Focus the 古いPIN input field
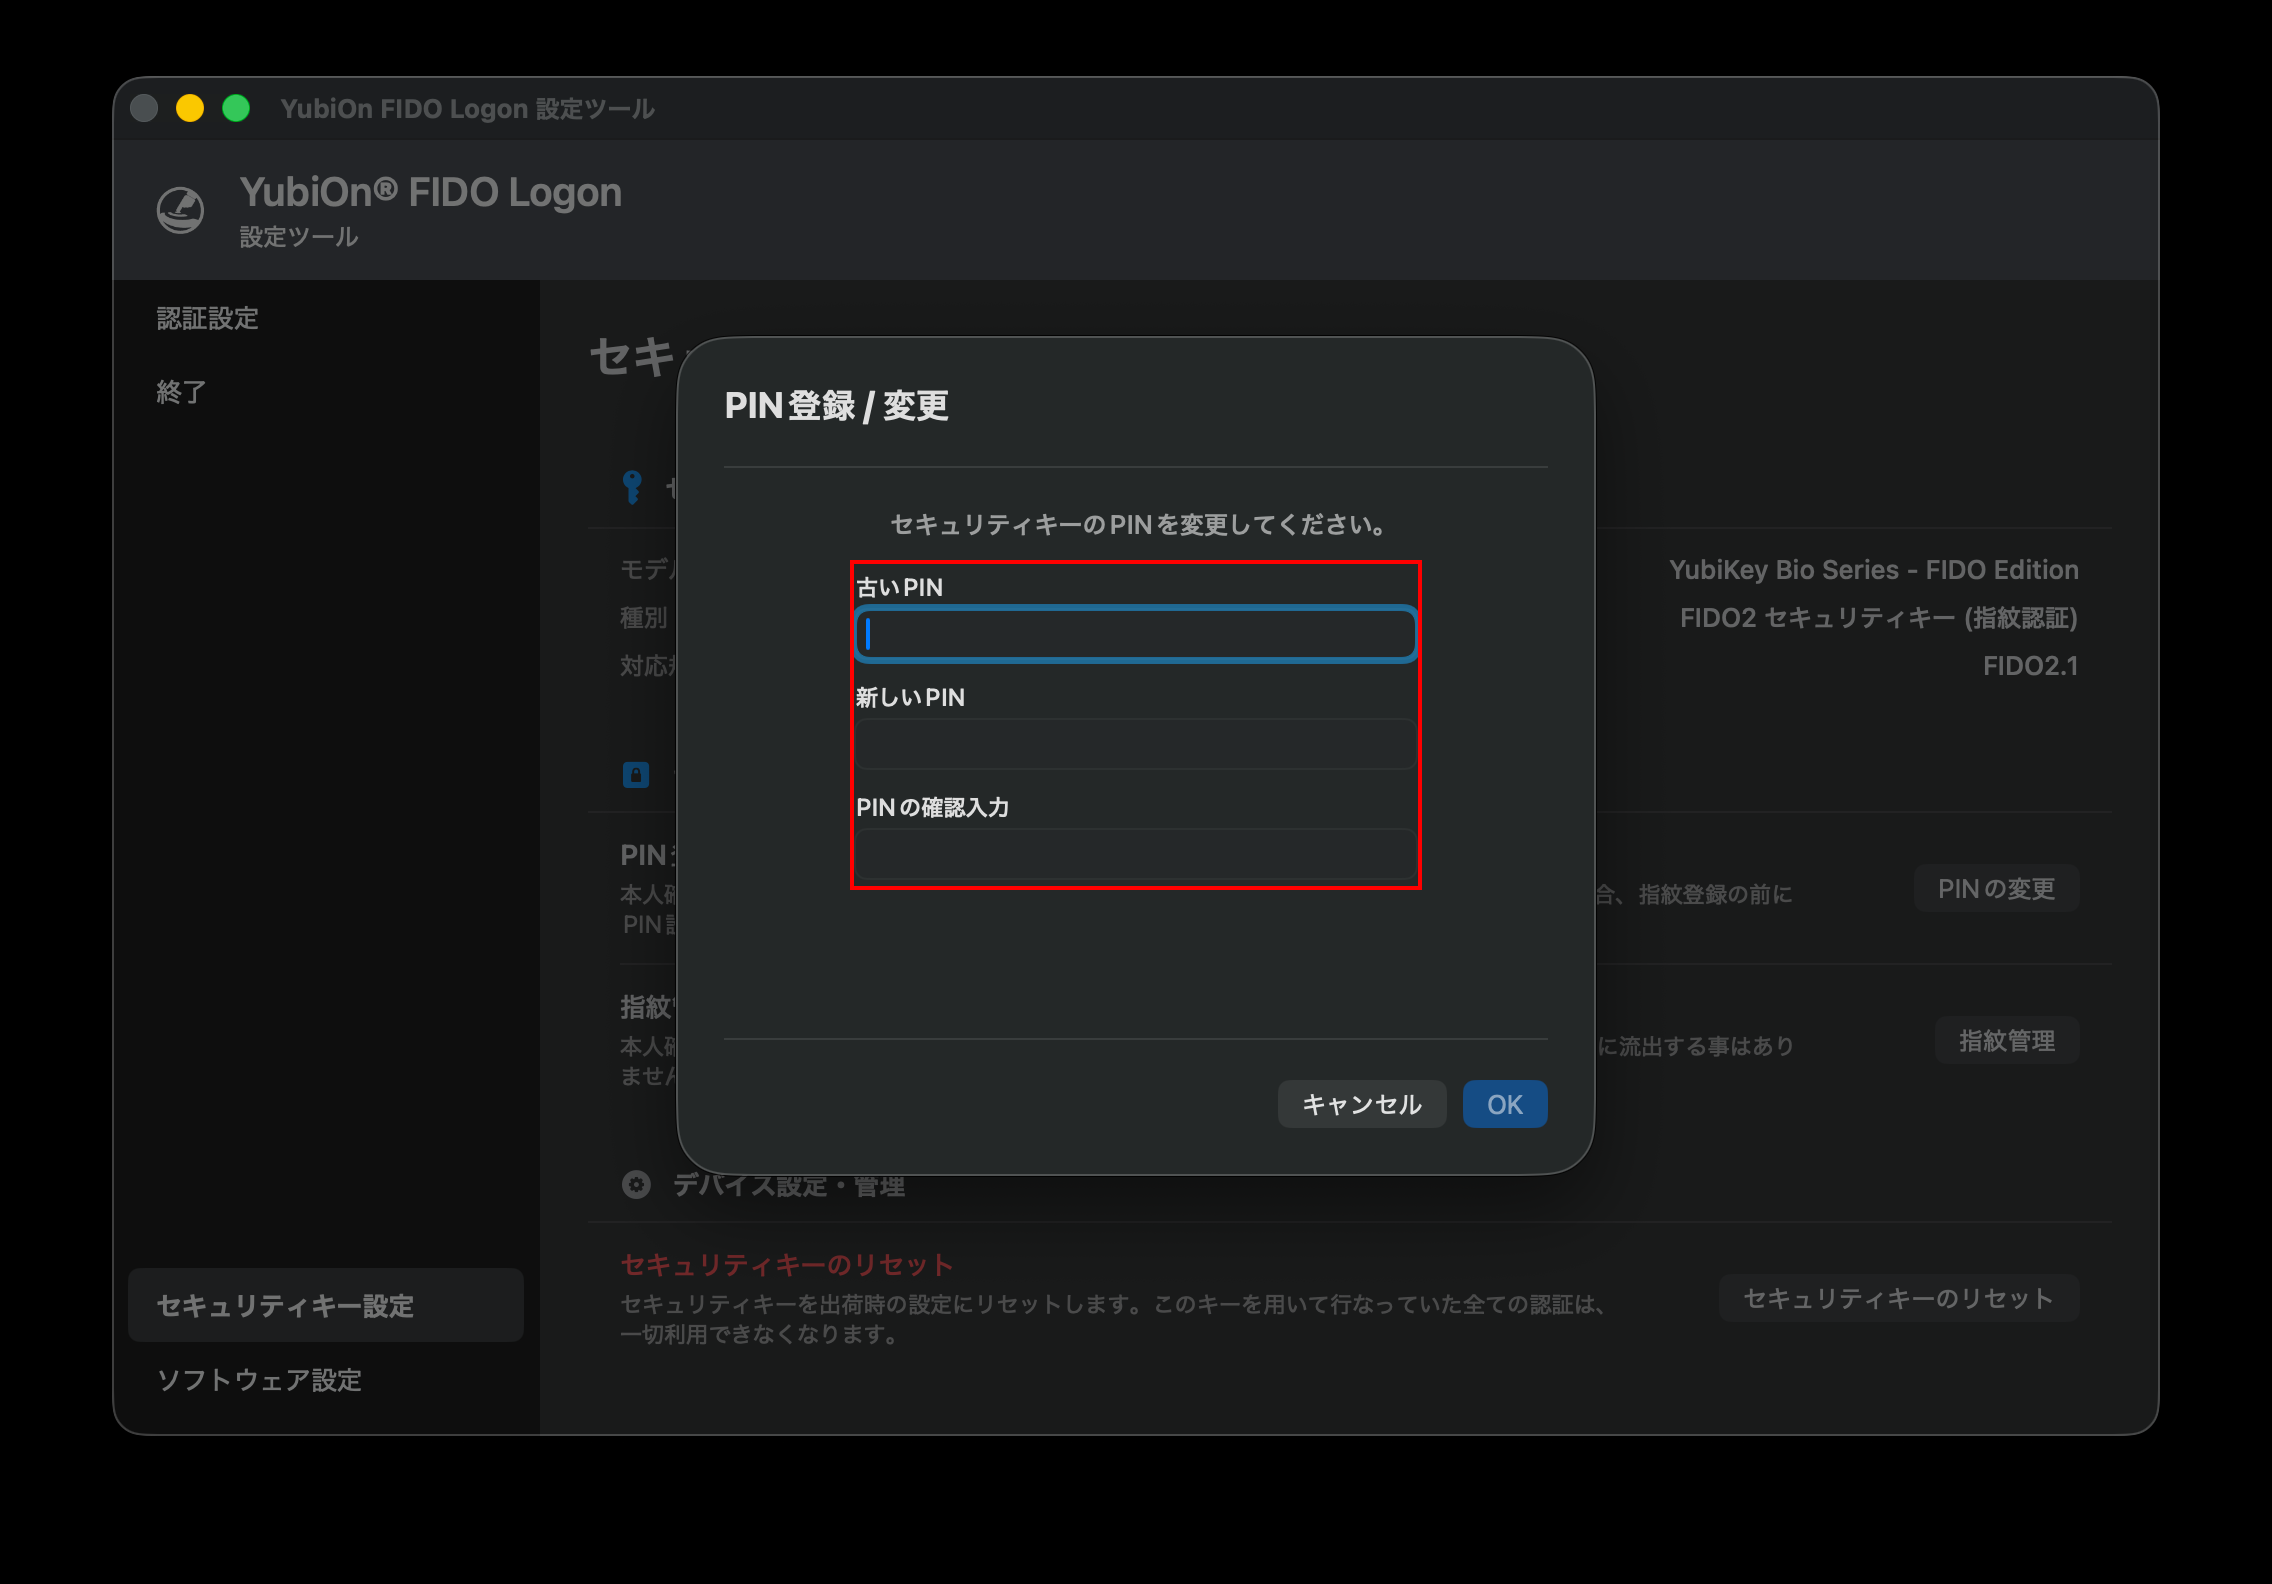2272x1584 pixels. 1135,634
